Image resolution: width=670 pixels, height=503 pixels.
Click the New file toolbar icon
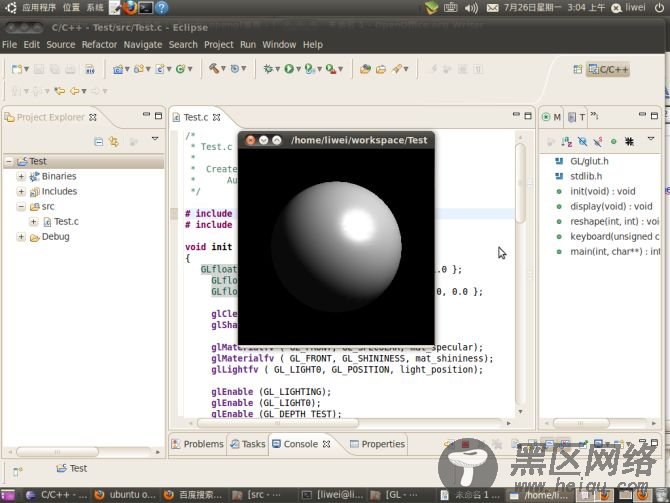(x=17, y=69)
